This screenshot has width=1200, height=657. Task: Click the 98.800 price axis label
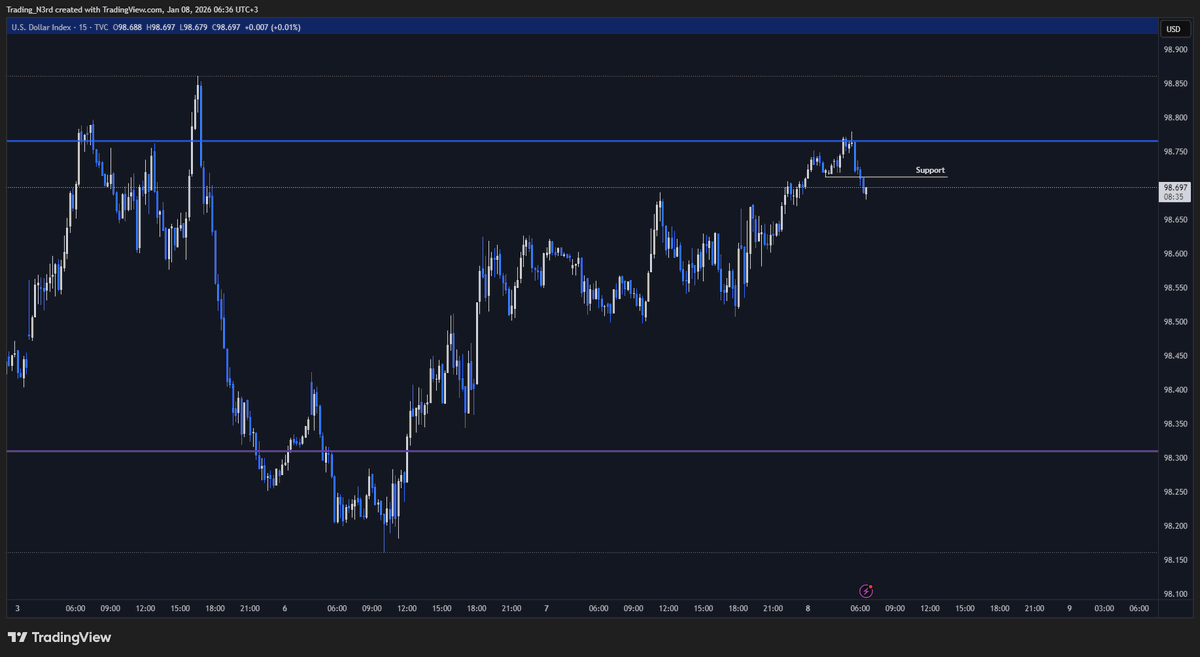click(1175, 117)
